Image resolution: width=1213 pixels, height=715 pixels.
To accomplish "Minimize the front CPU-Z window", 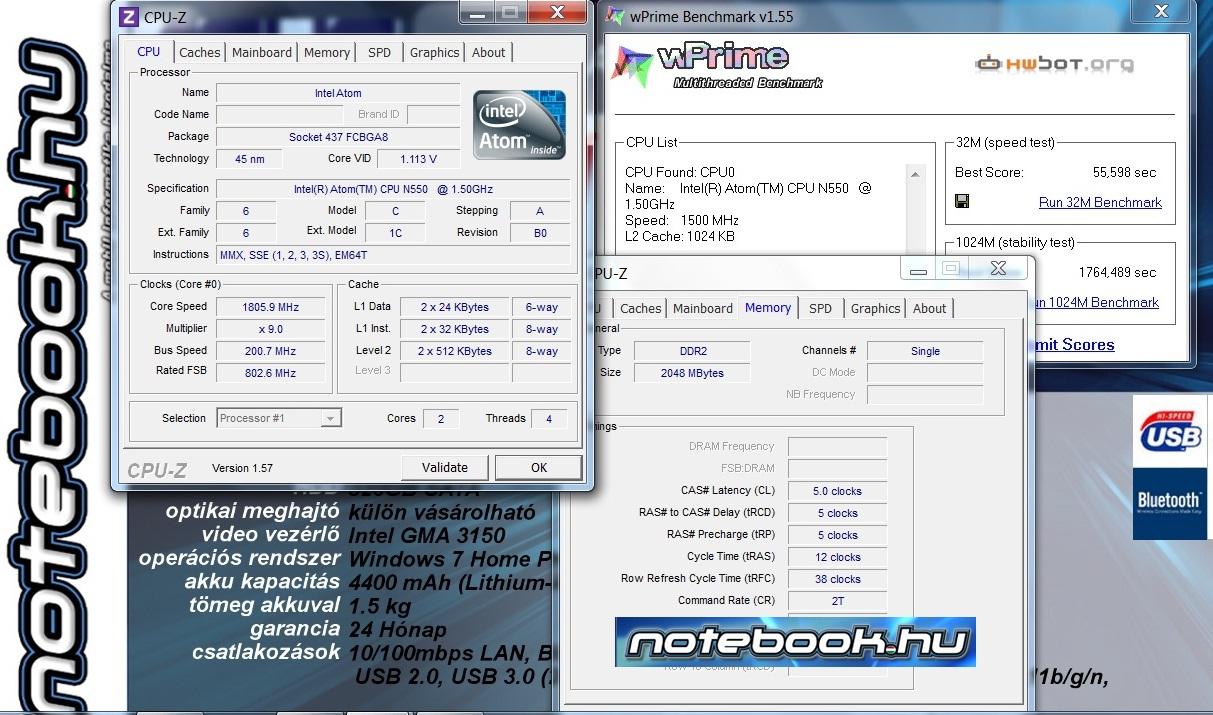I will click(x=478, y=12).
